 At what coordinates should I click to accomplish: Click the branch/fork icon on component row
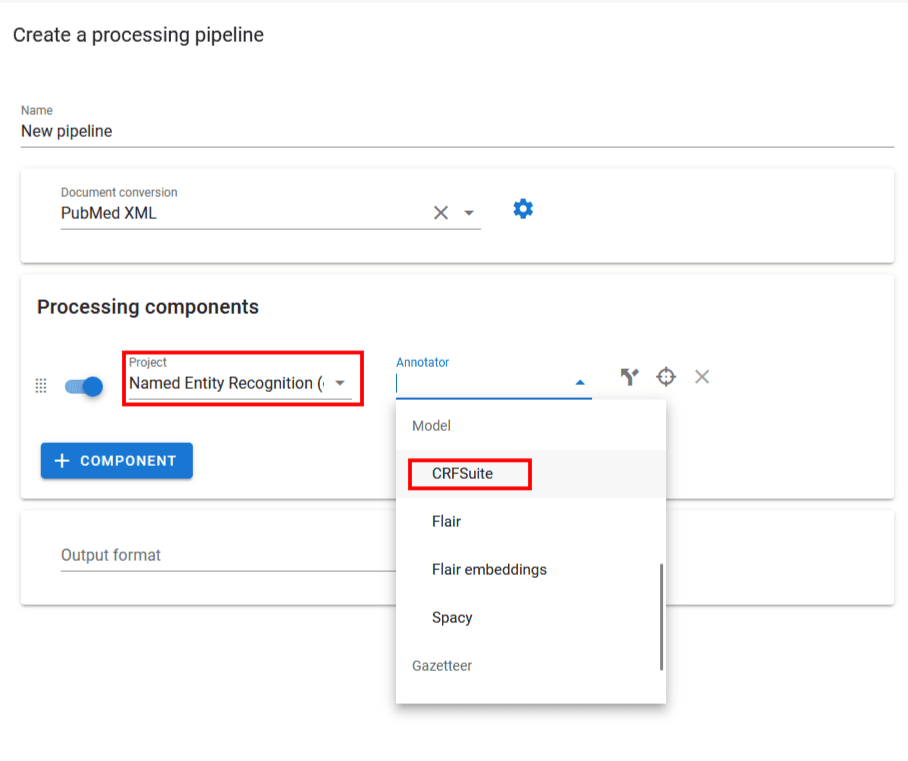[629, 377]
